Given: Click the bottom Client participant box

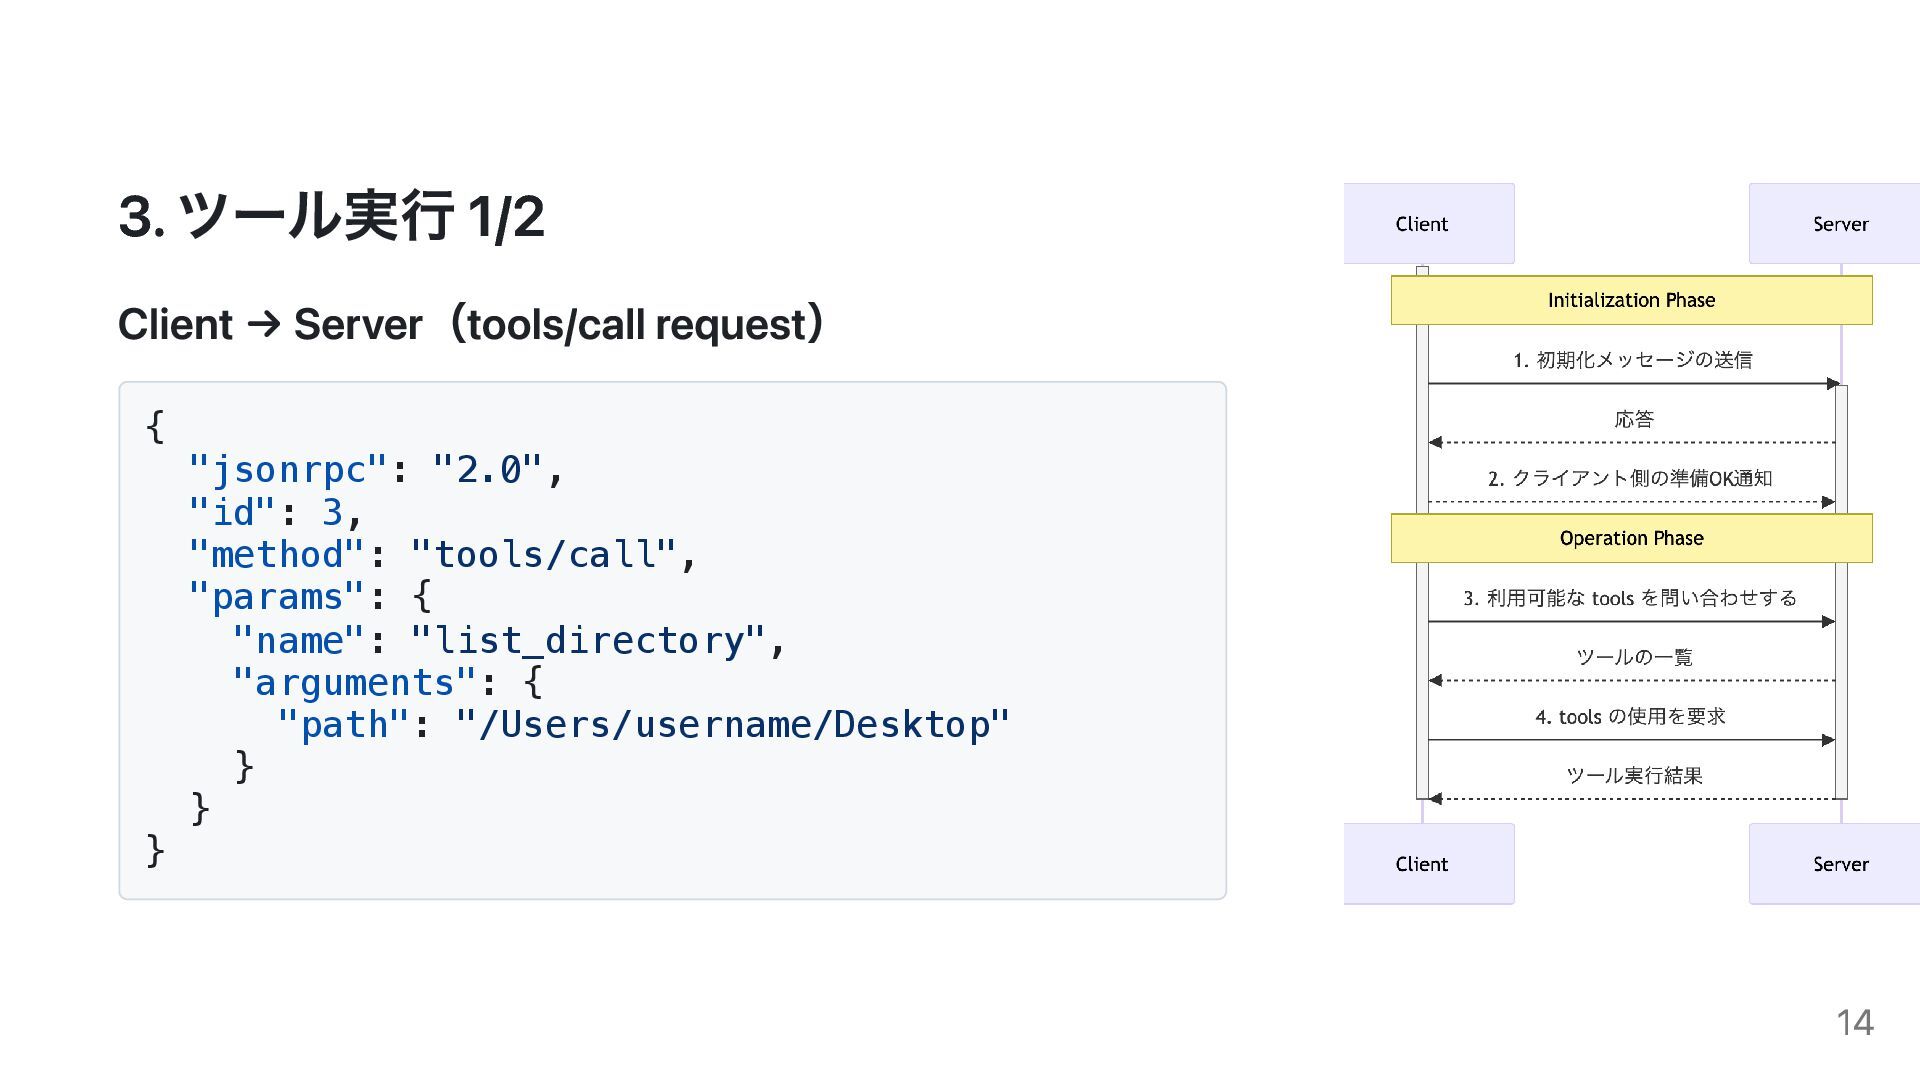Looking at the screenshot, I should (1427, 864).
